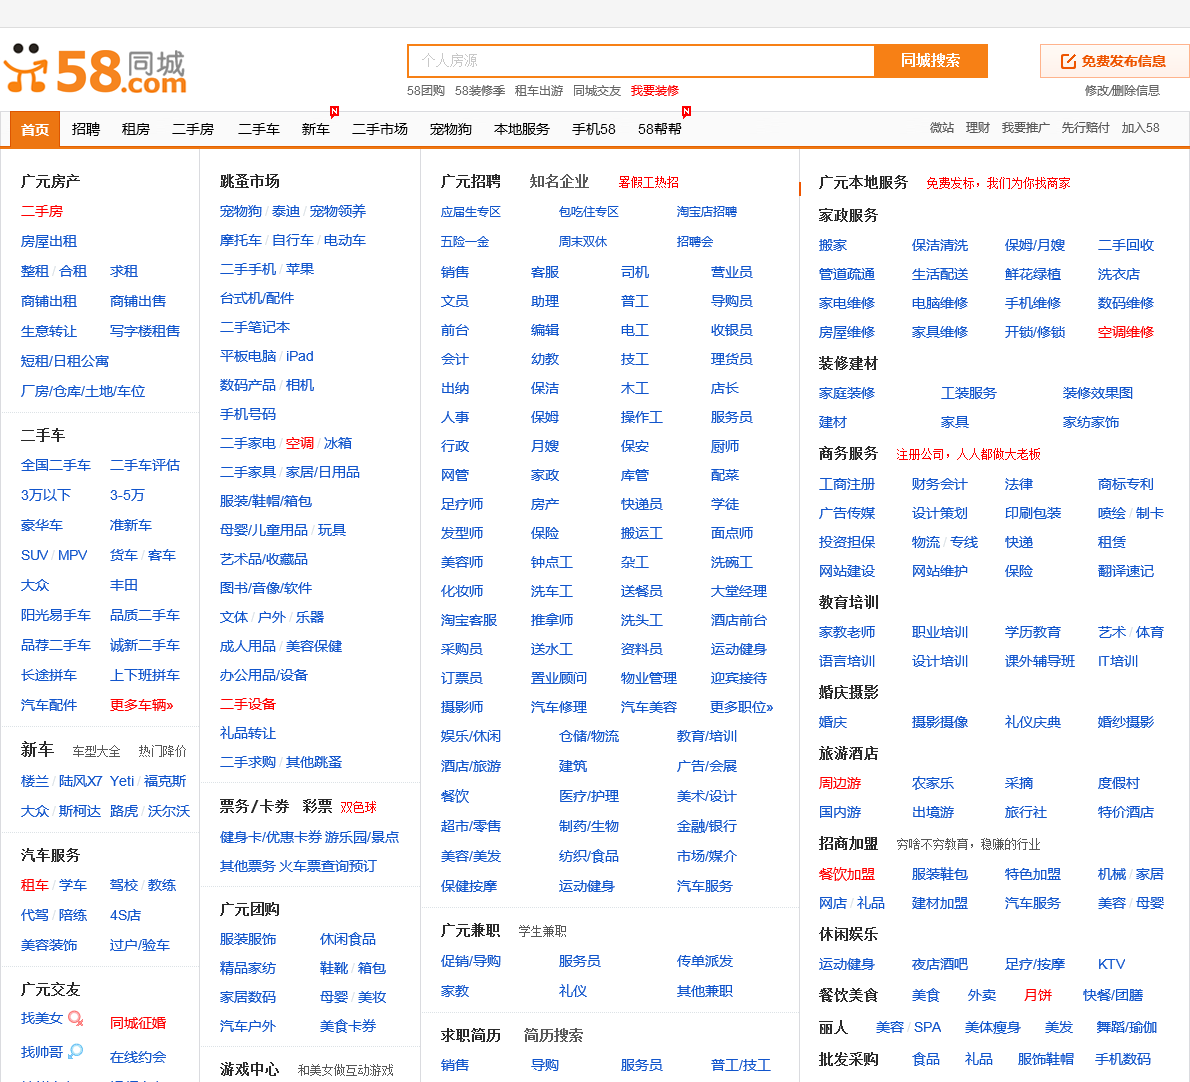Click the 58.com logo
The width and height of the screenshot is (1190, 1082).
tap(96, 70)
